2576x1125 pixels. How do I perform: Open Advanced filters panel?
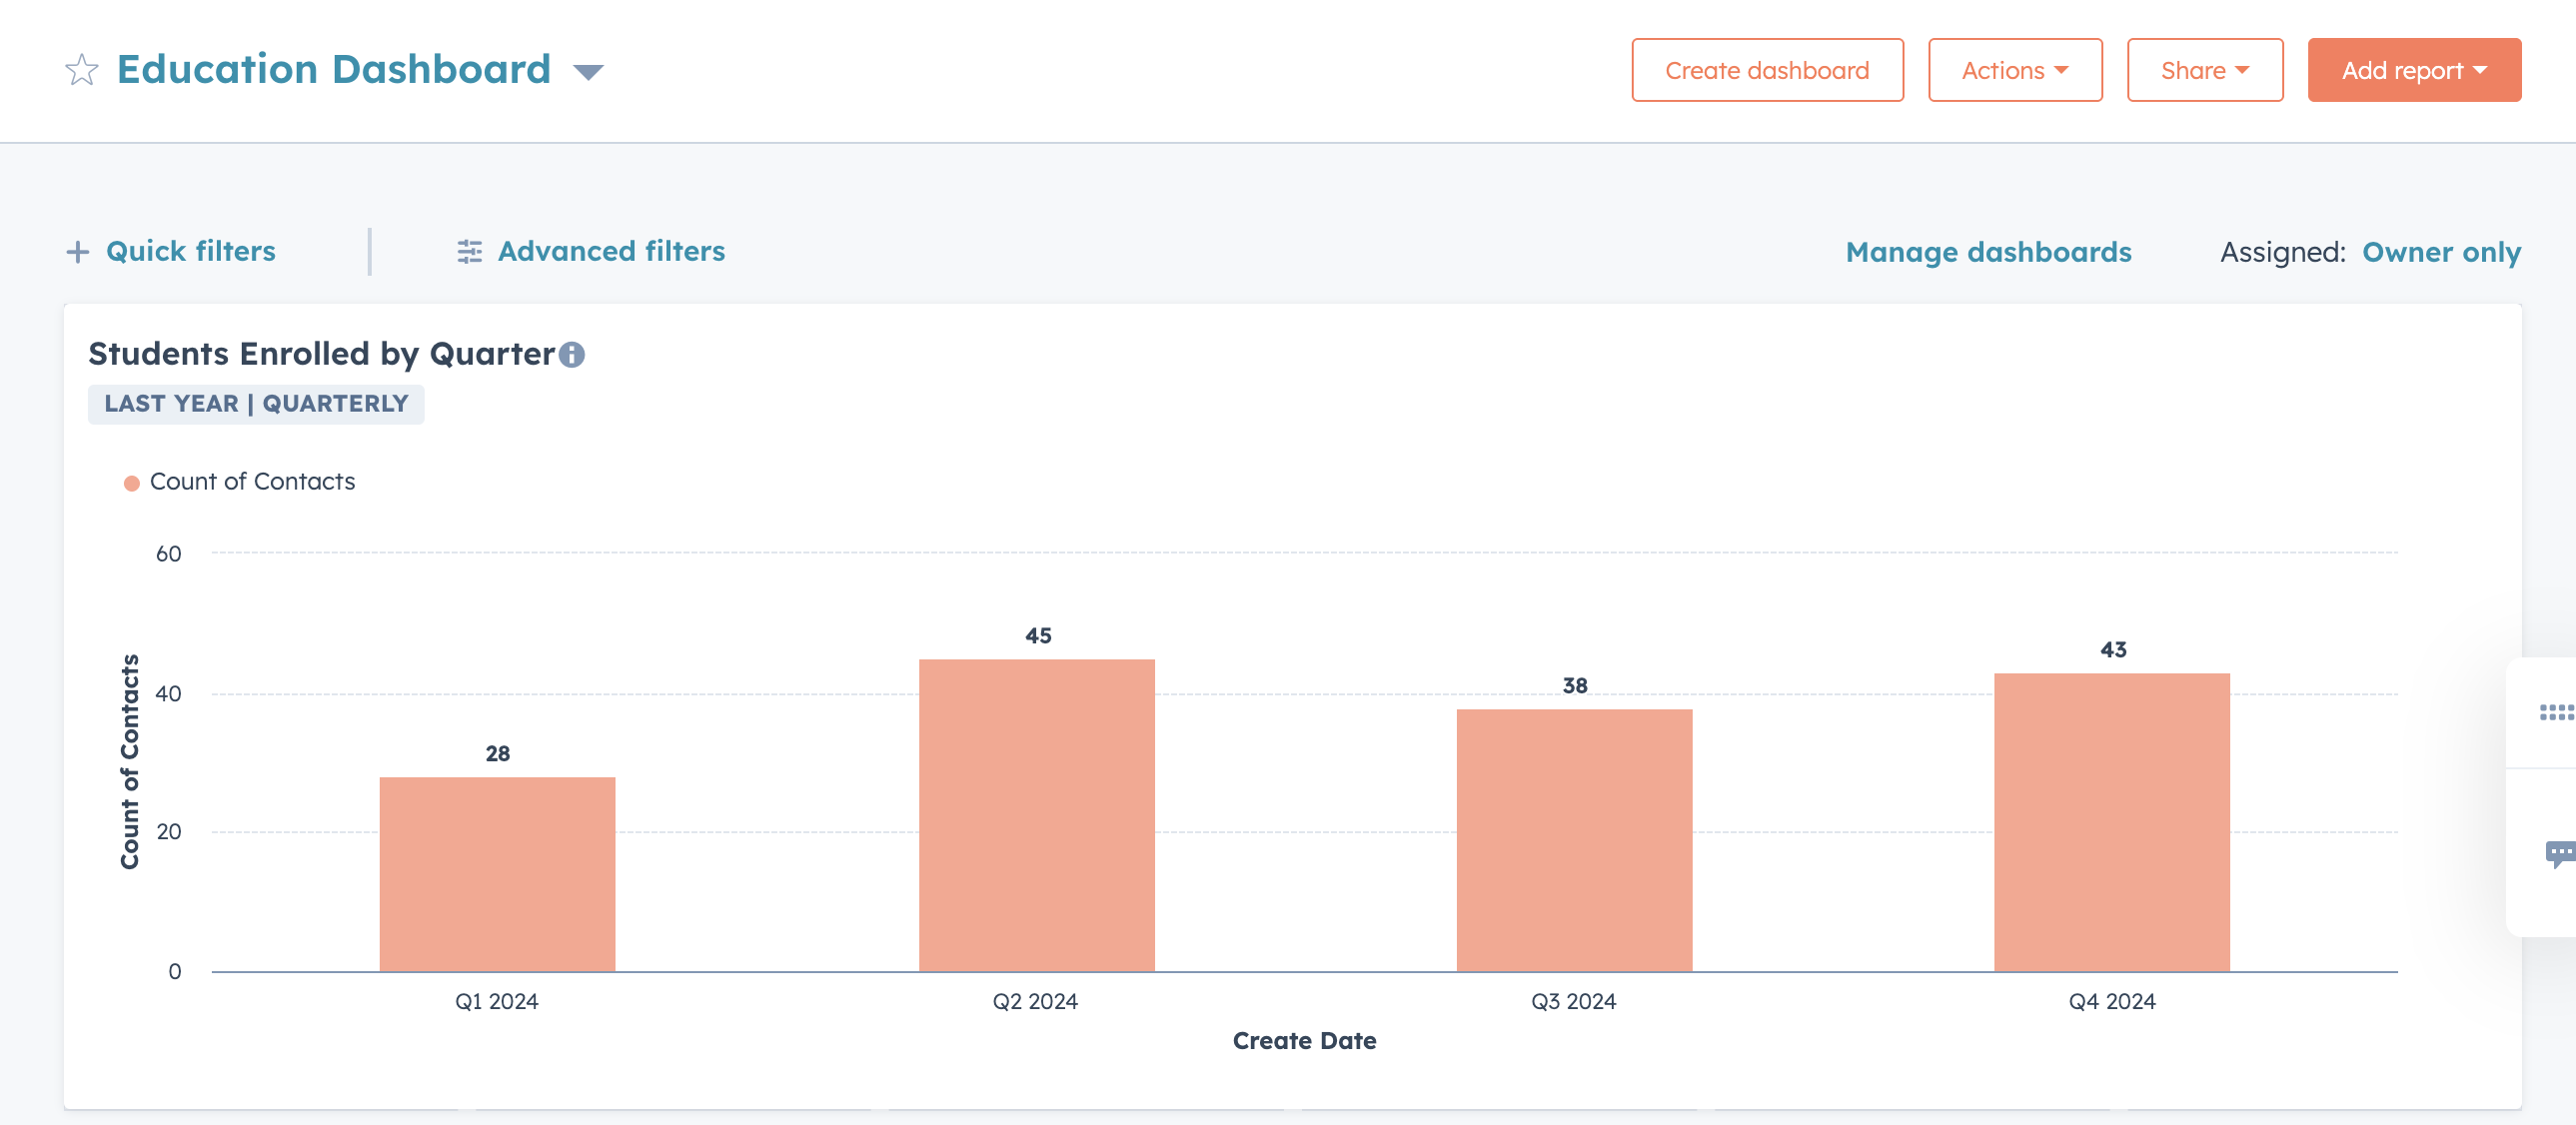[611, 251]
